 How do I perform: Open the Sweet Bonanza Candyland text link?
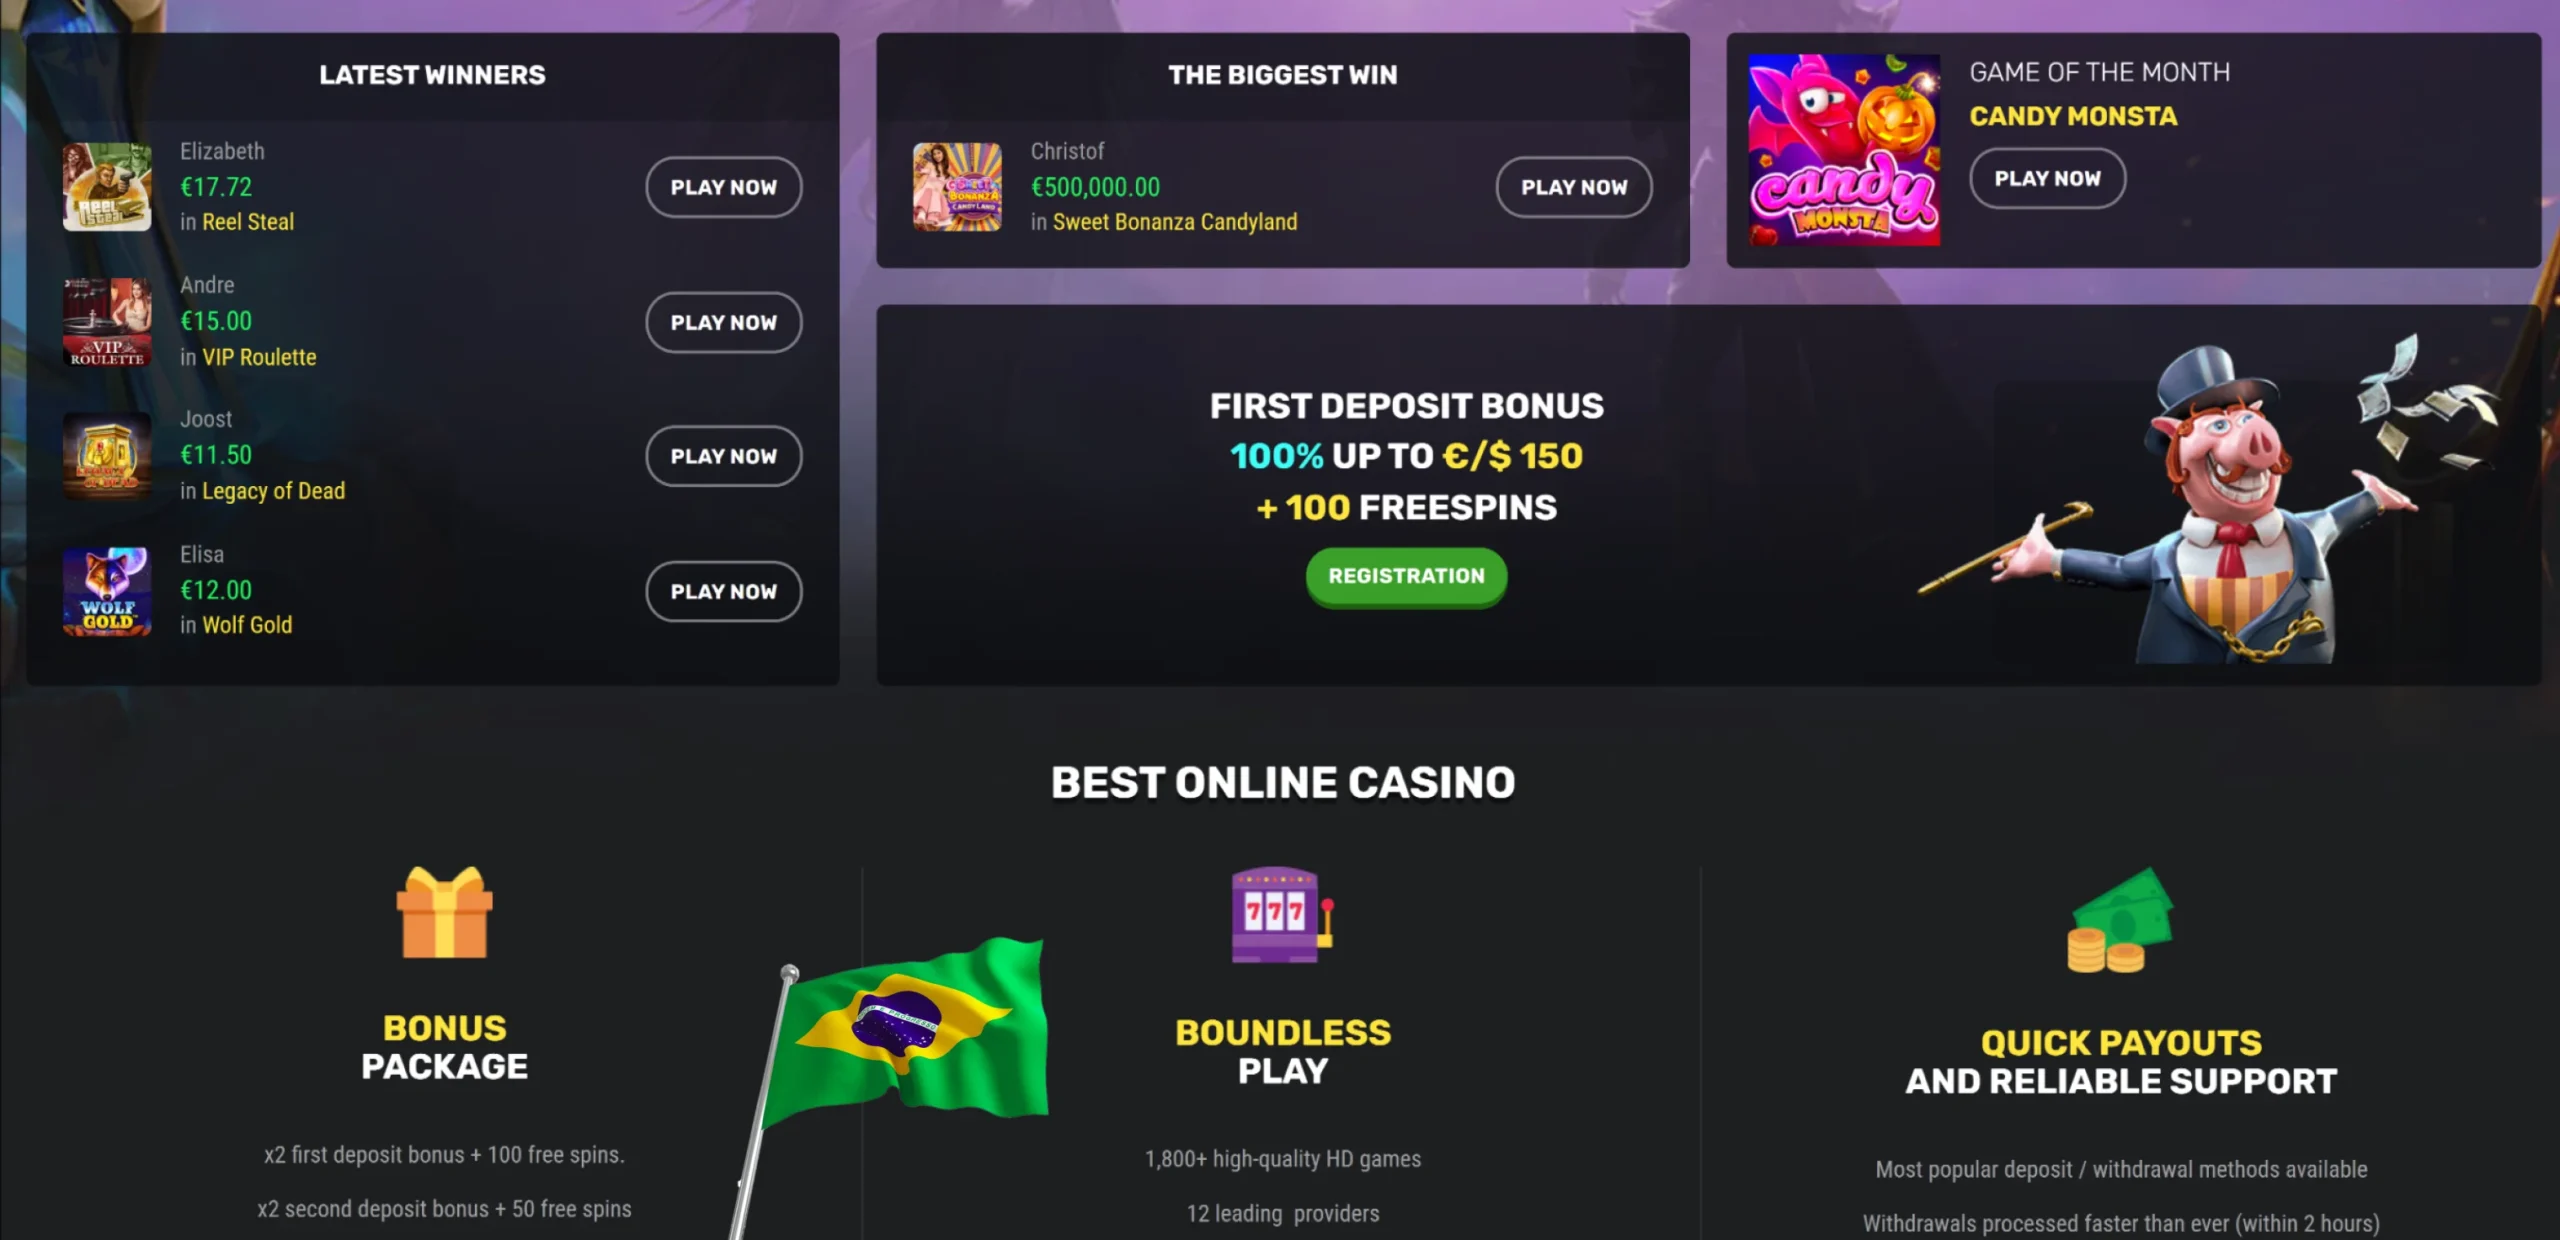(x=1175, y=222)
